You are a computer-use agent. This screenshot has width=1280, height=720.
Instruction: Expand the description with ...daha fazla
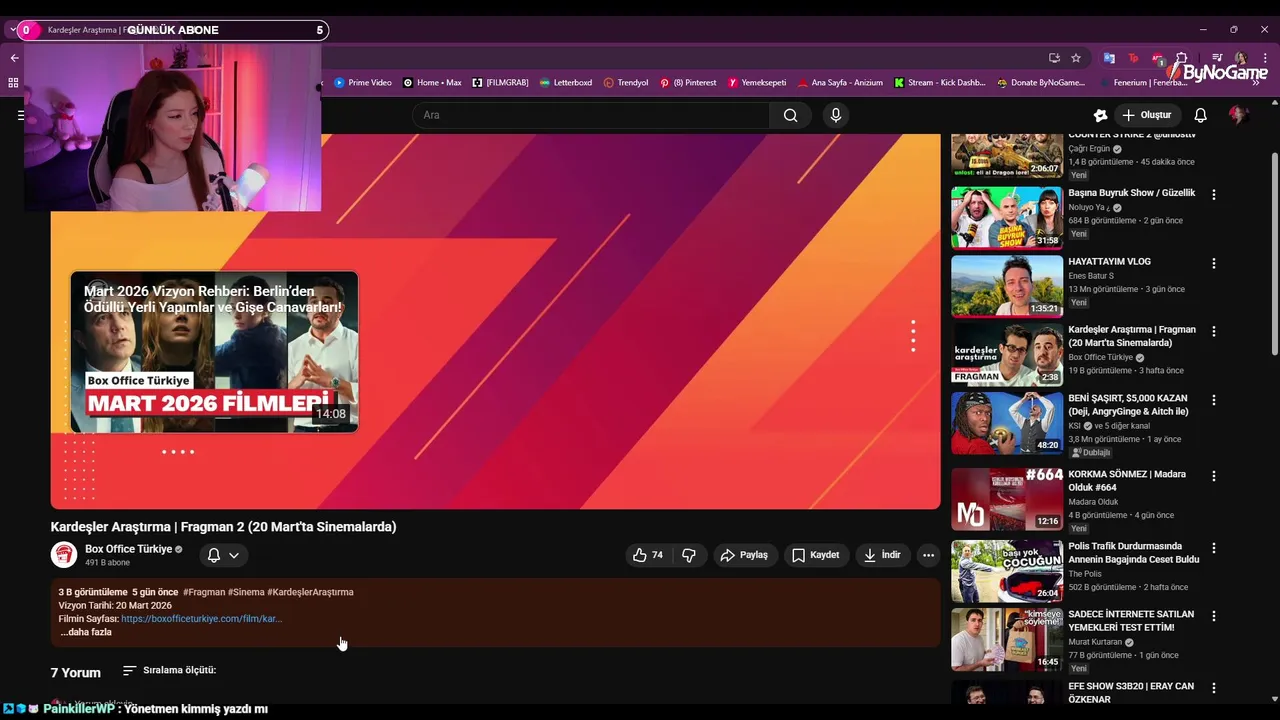pyautogui.click(x=86, y=632)
